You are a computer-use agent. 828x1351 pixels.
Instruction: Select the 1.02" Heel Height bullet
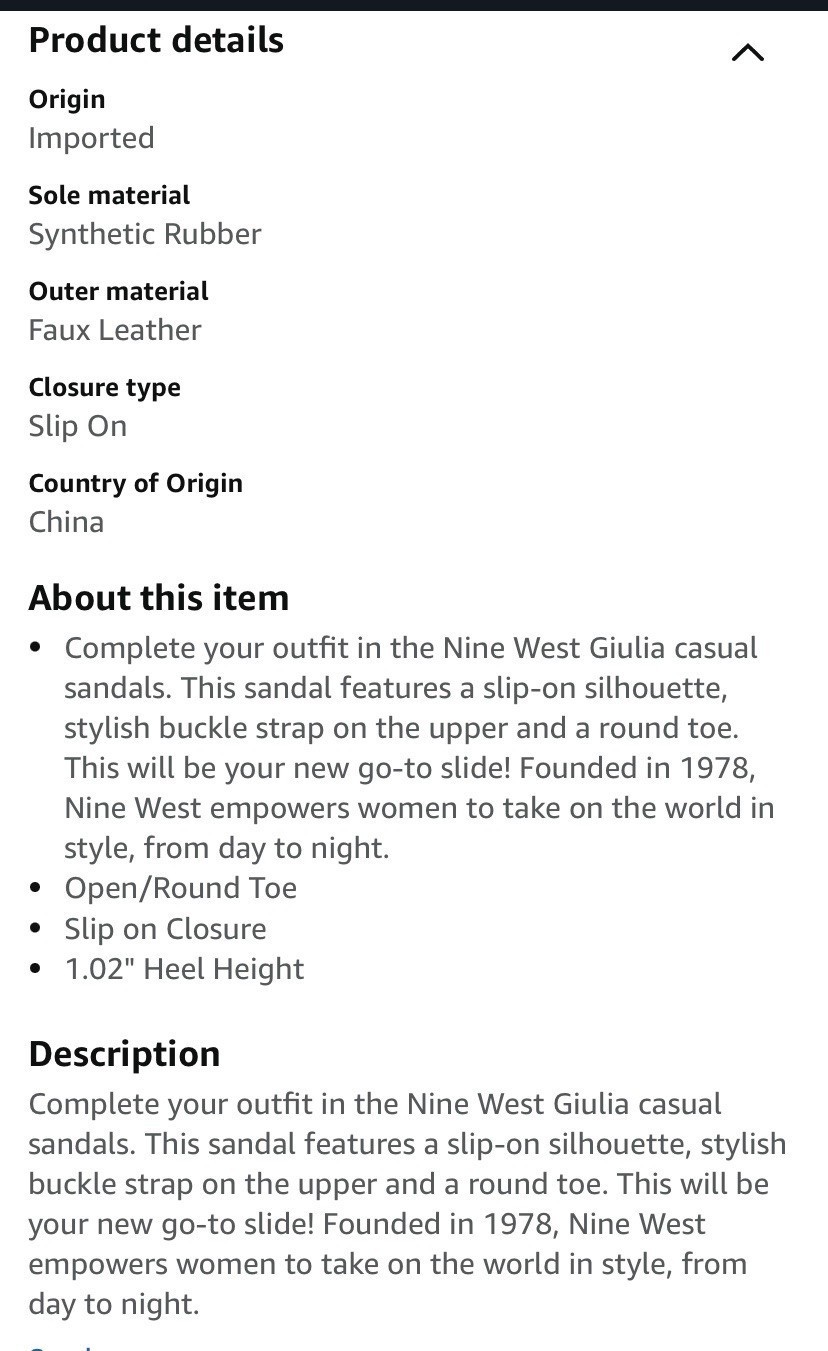coord(184,968)
